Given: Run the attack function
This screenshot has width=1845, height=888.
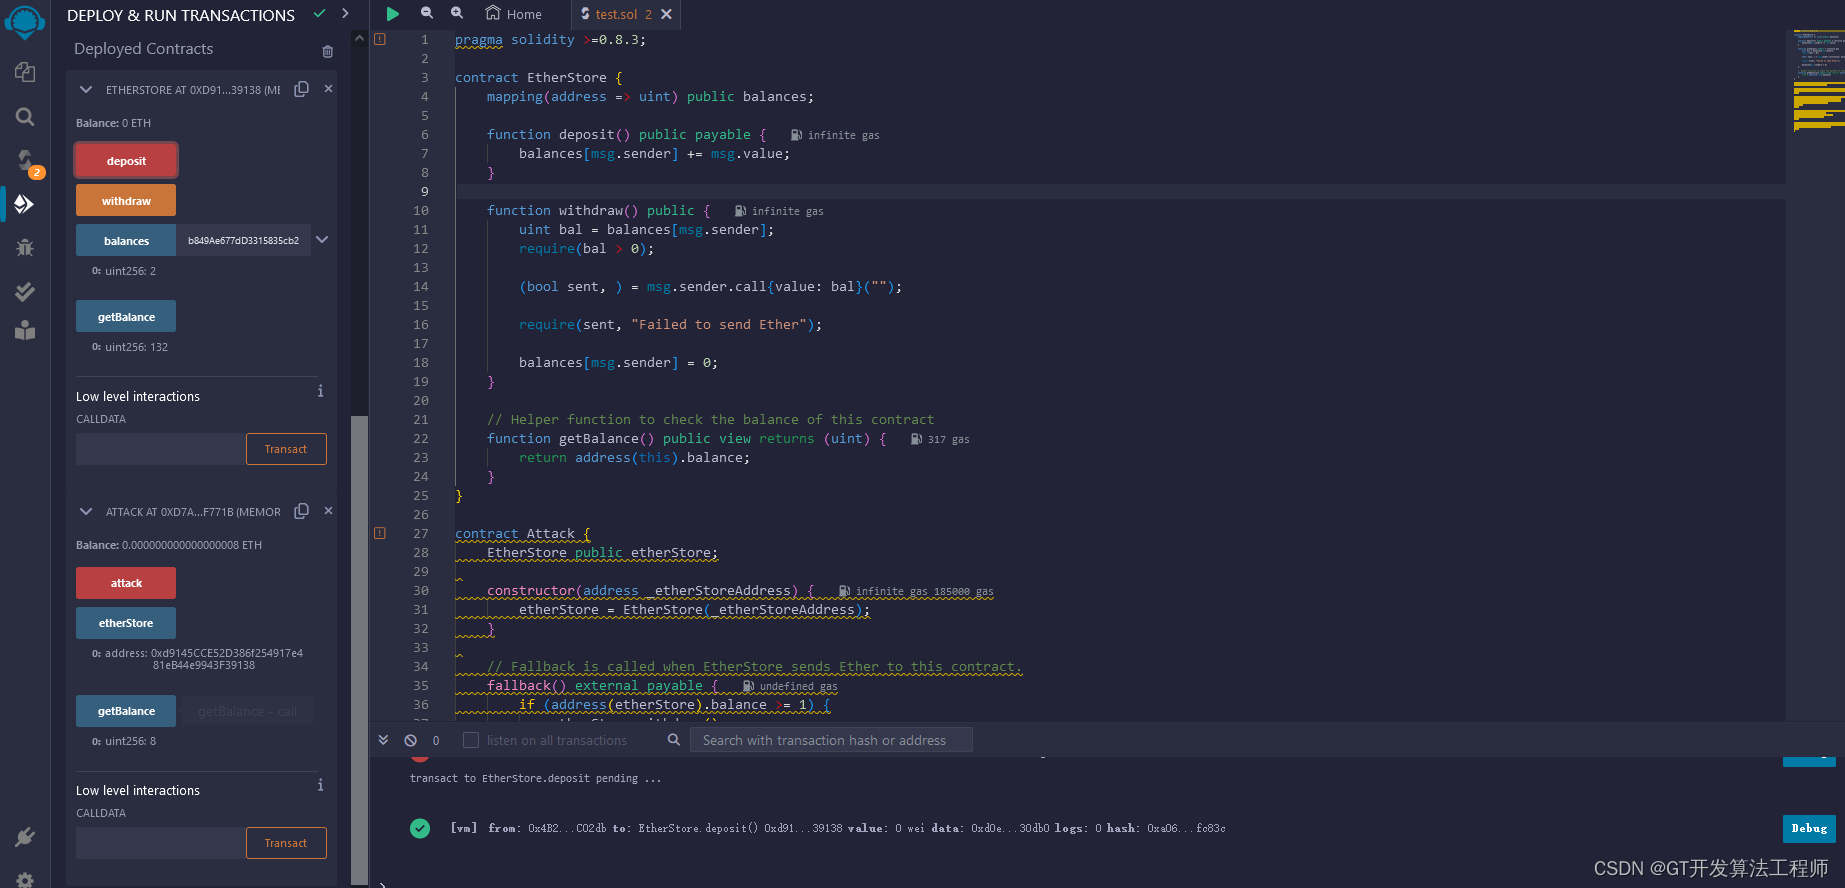Looking at the screenshot, I should pyautogui.click(x=126, y=583).
